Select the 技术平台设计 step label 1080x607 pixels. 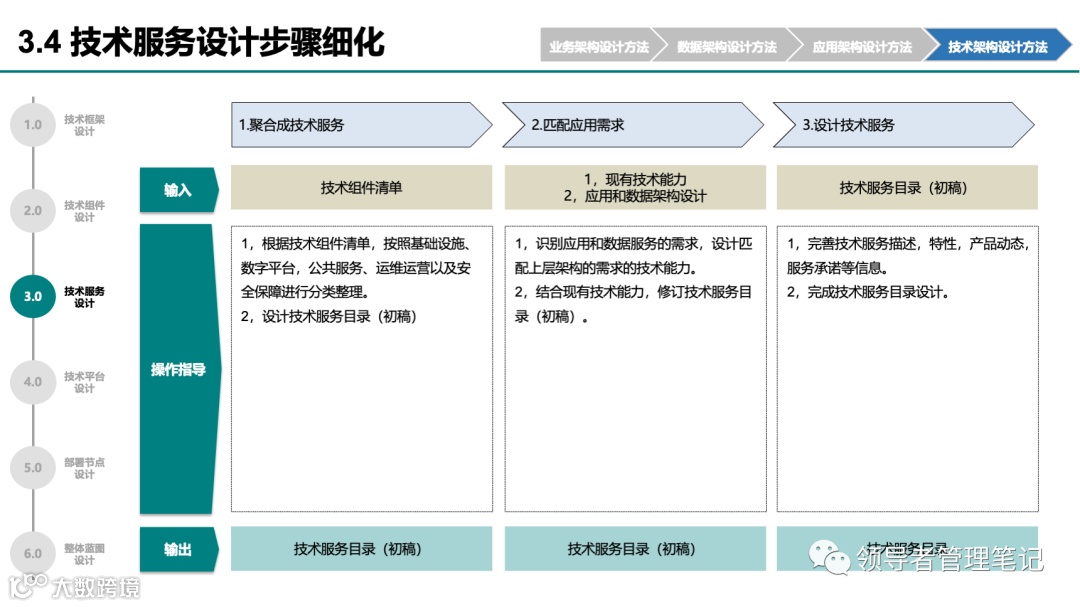click(85, 382)
